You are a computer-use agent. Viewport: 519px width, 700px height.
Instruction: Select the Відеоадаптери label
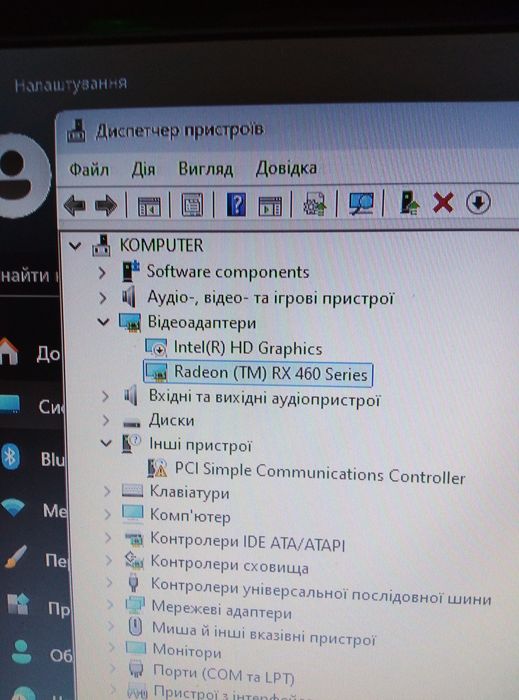[202, 322]
